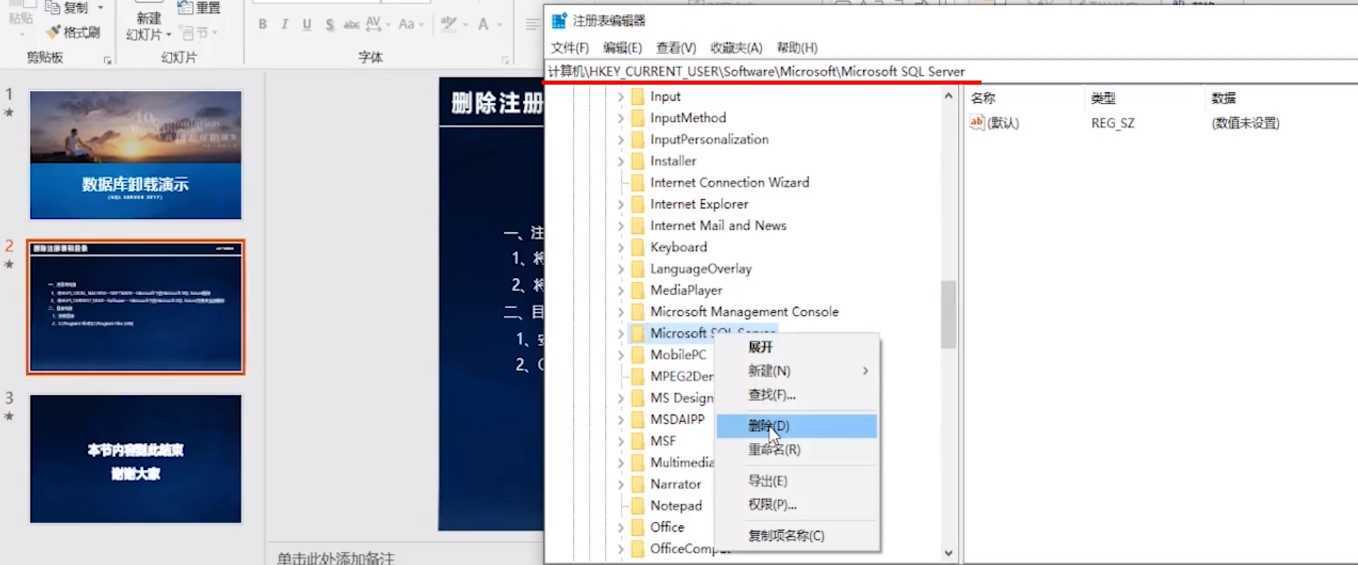Select slide 2 thumbnail in PowerPoint
This screenshot has height=565, width=1358.
(x=135, y=307)
